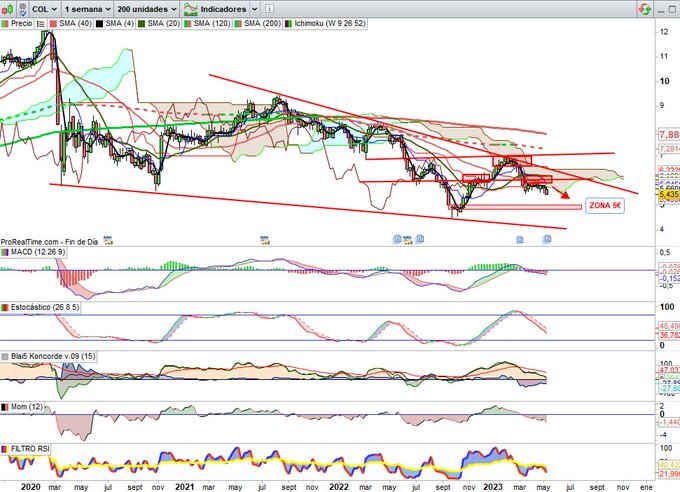Click the black SMA (4) color swatch
The height and width of the screenshot is (492, 680).
click(x=99, y=24)
